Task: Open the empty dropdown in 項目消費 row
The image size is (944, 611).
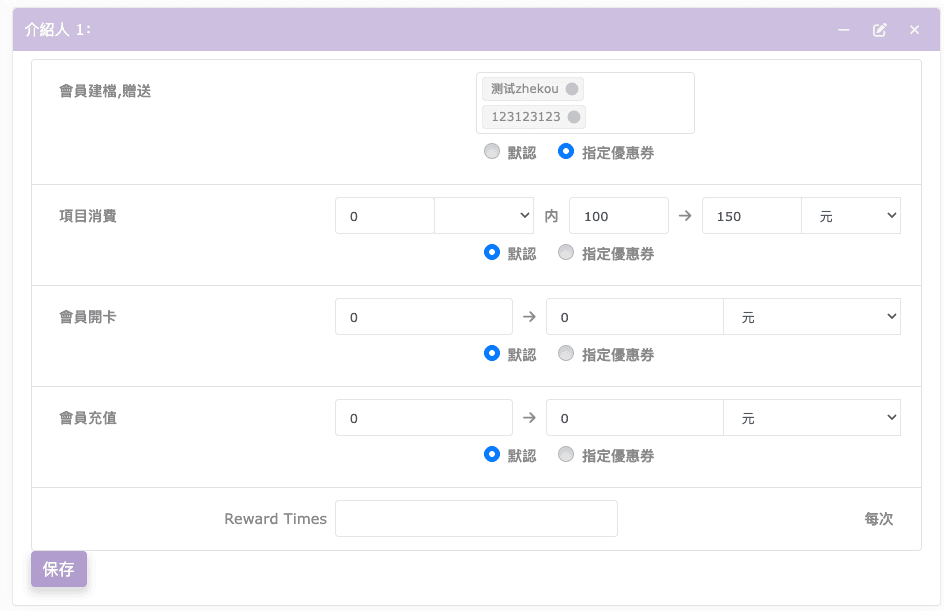Action: pos(484,216)
